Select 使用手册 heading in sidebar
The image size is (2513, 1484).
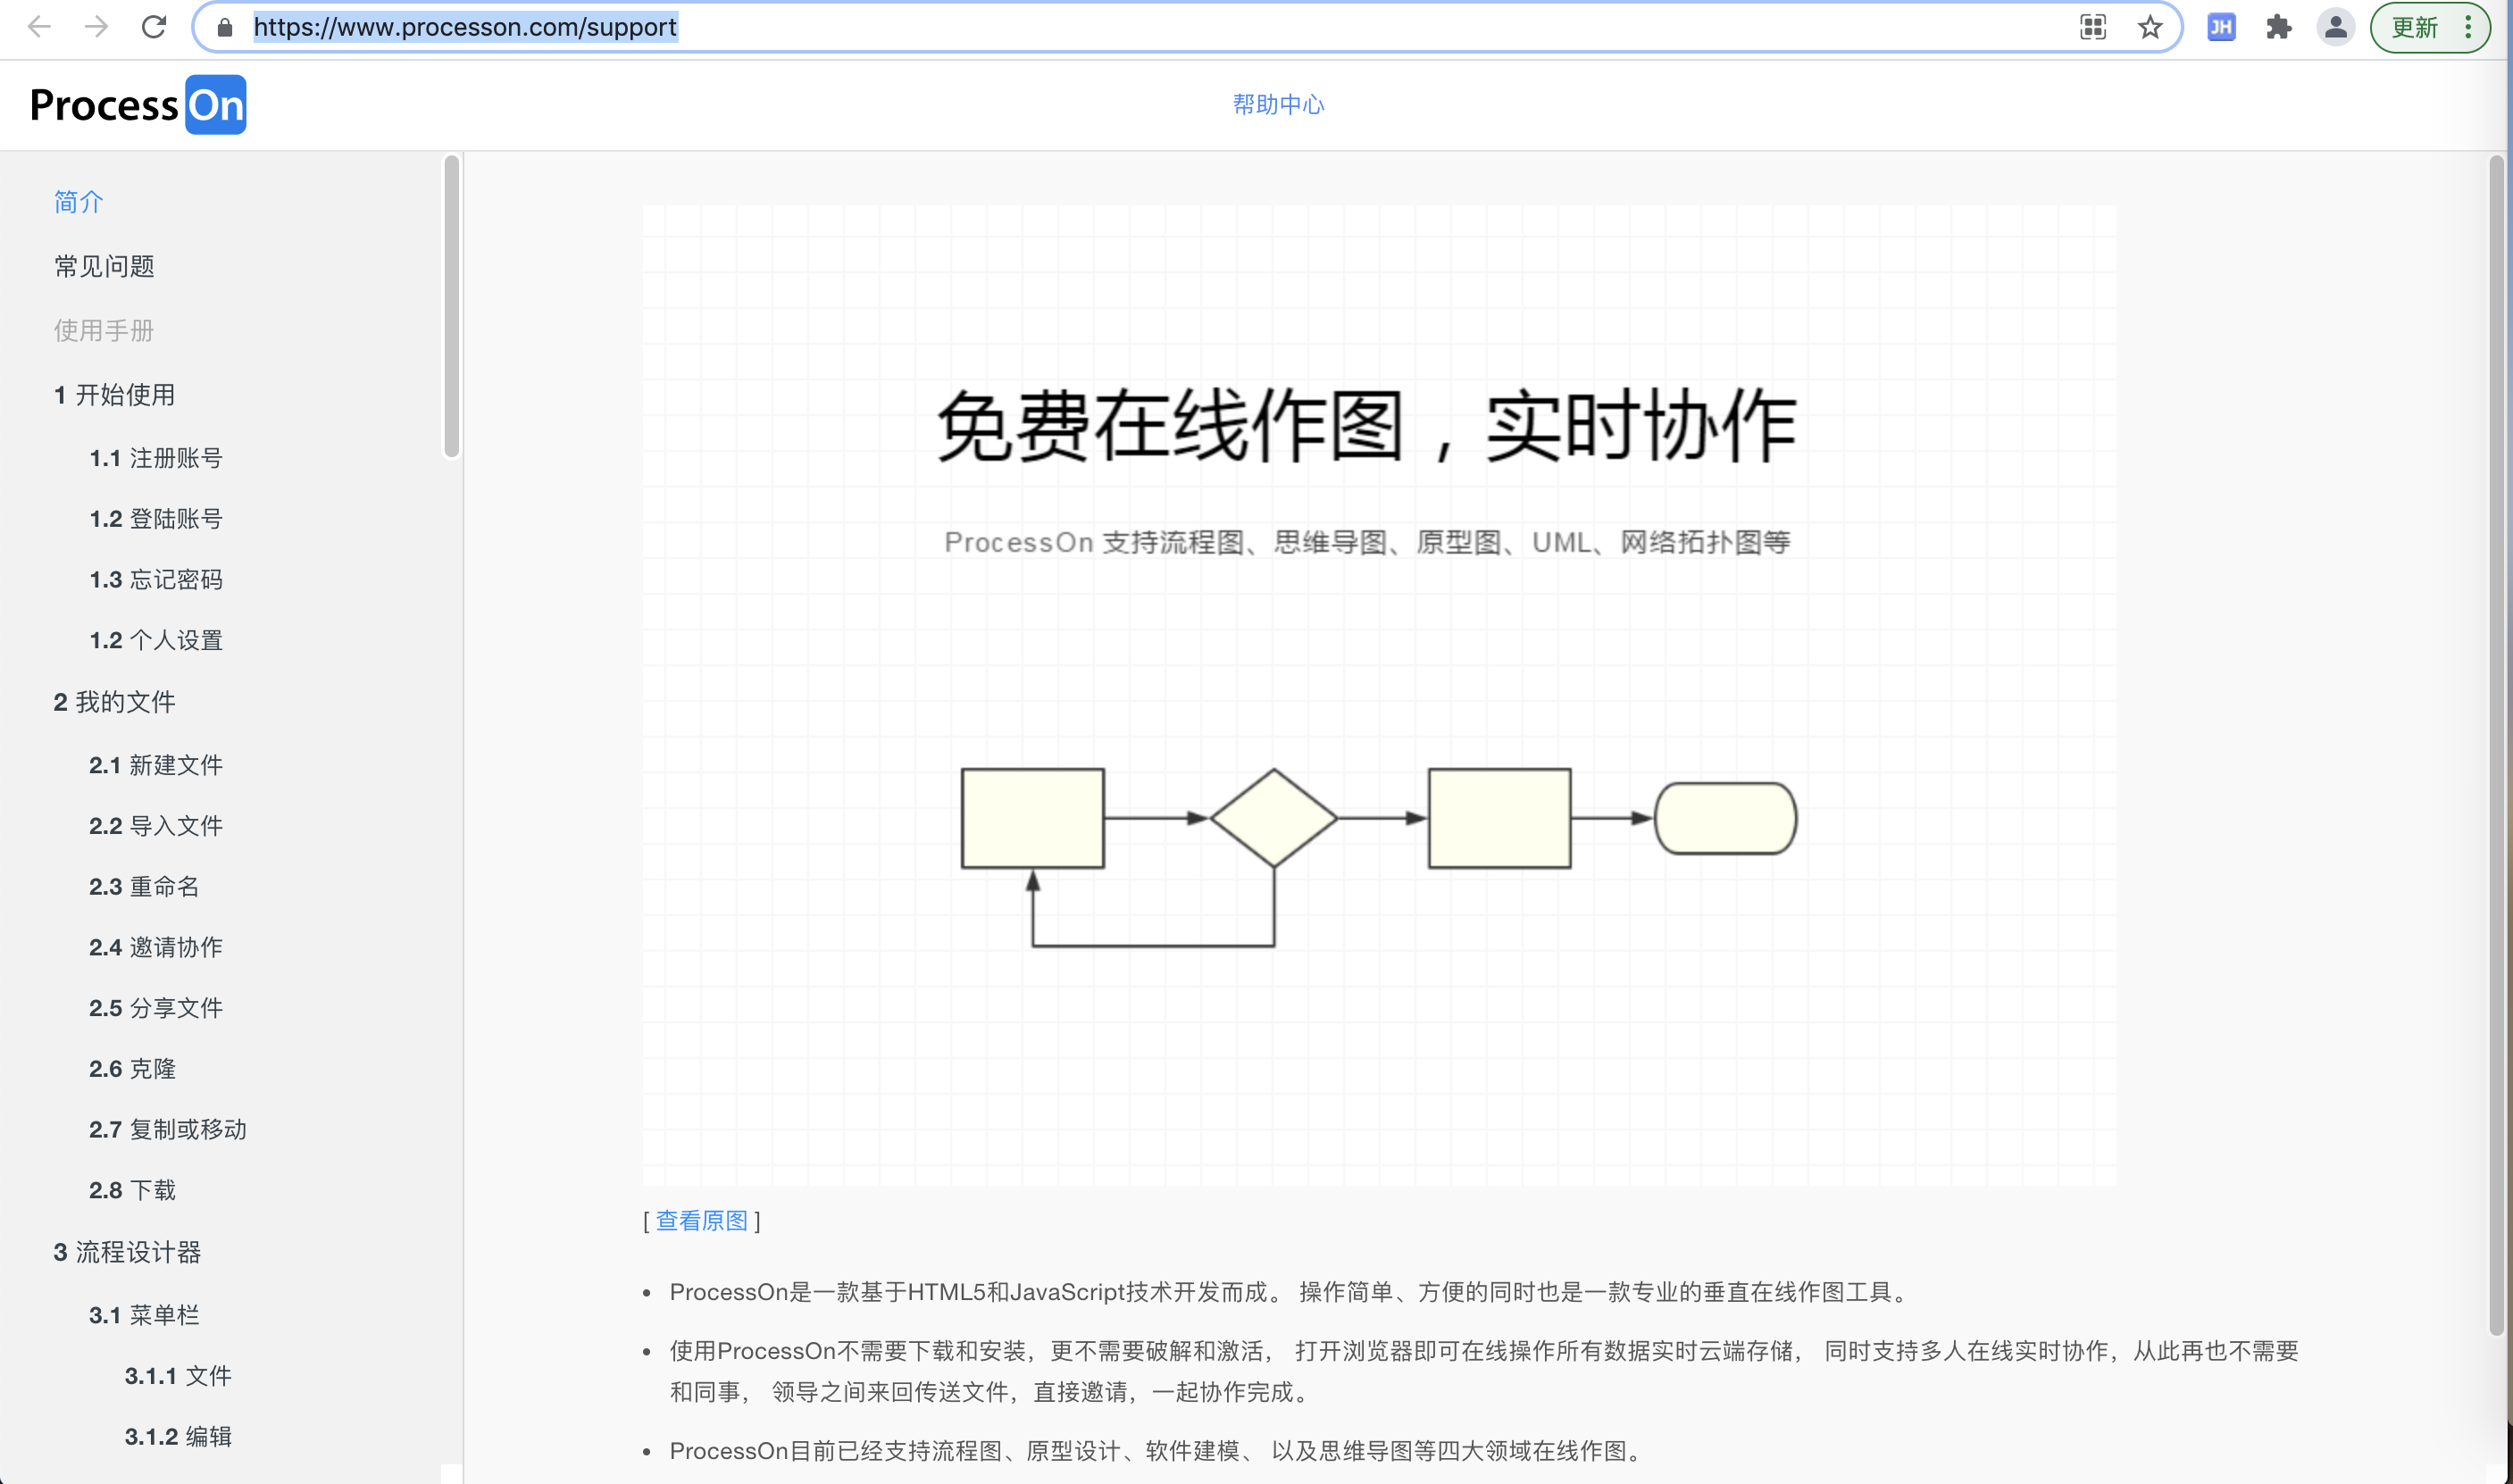pos(104,330)
